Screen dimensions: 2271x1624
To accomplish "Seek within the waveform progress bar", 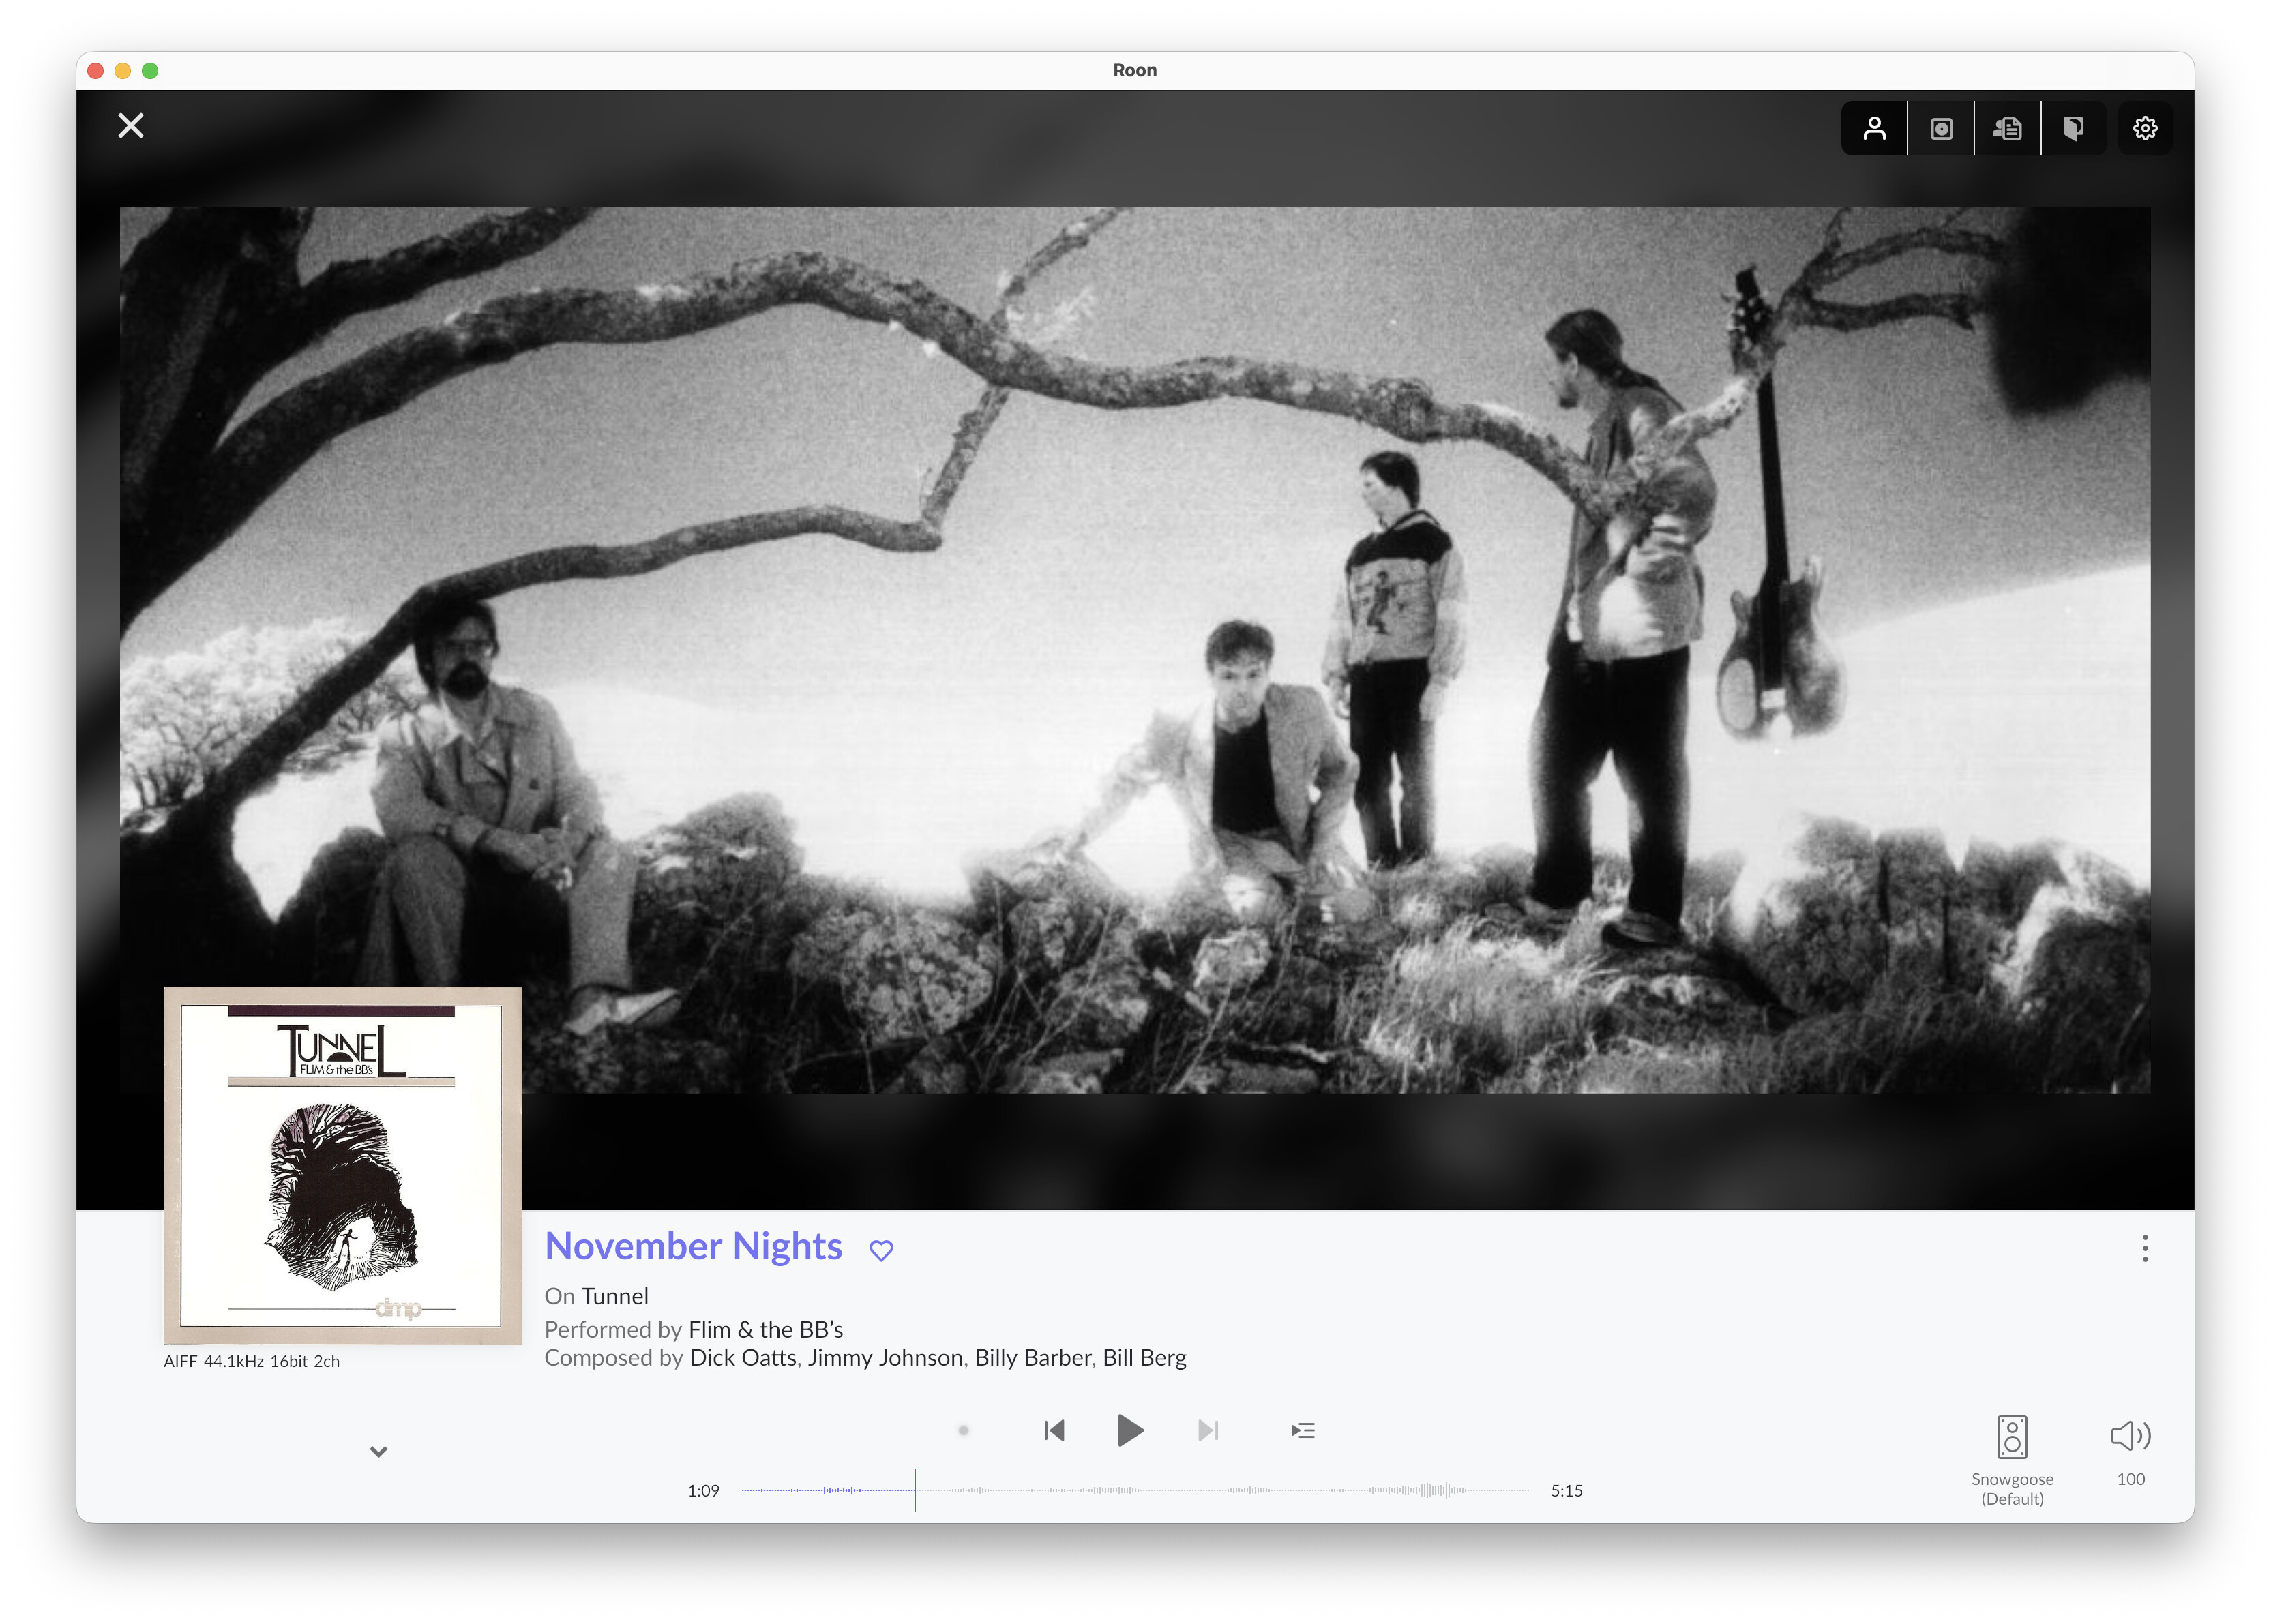I will [1135, 1490].
